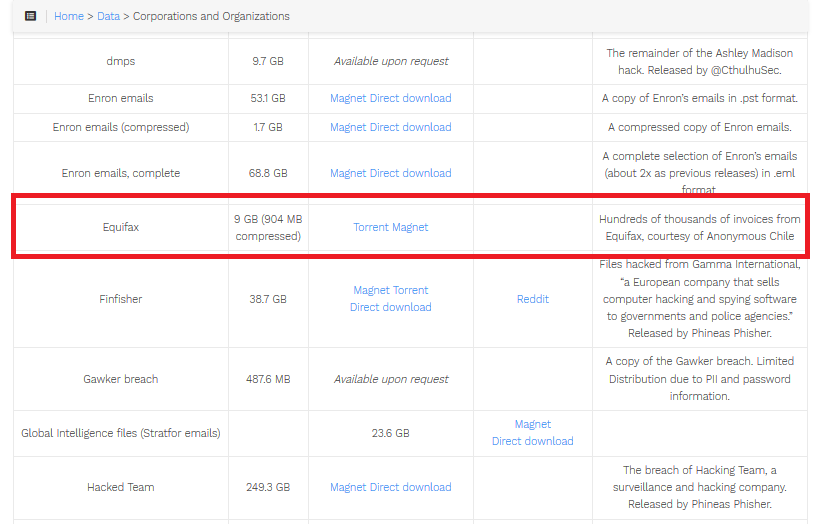Open Direct download link in Hacked Team row
840x524 pixels.
pos(410,487)
